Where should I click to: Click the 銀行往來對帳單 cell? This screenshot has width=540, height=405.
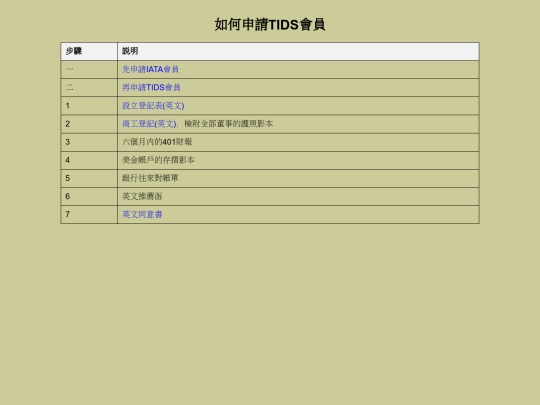click(x=298, y=178)
